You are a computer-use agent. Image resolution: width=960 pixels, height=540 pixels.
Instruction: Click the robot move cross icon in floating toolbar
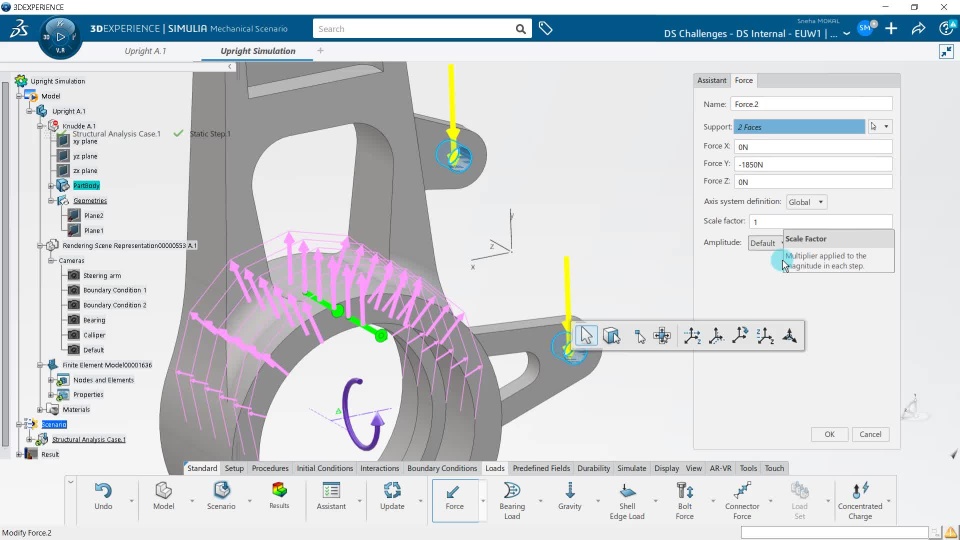[x=662, y=336]
